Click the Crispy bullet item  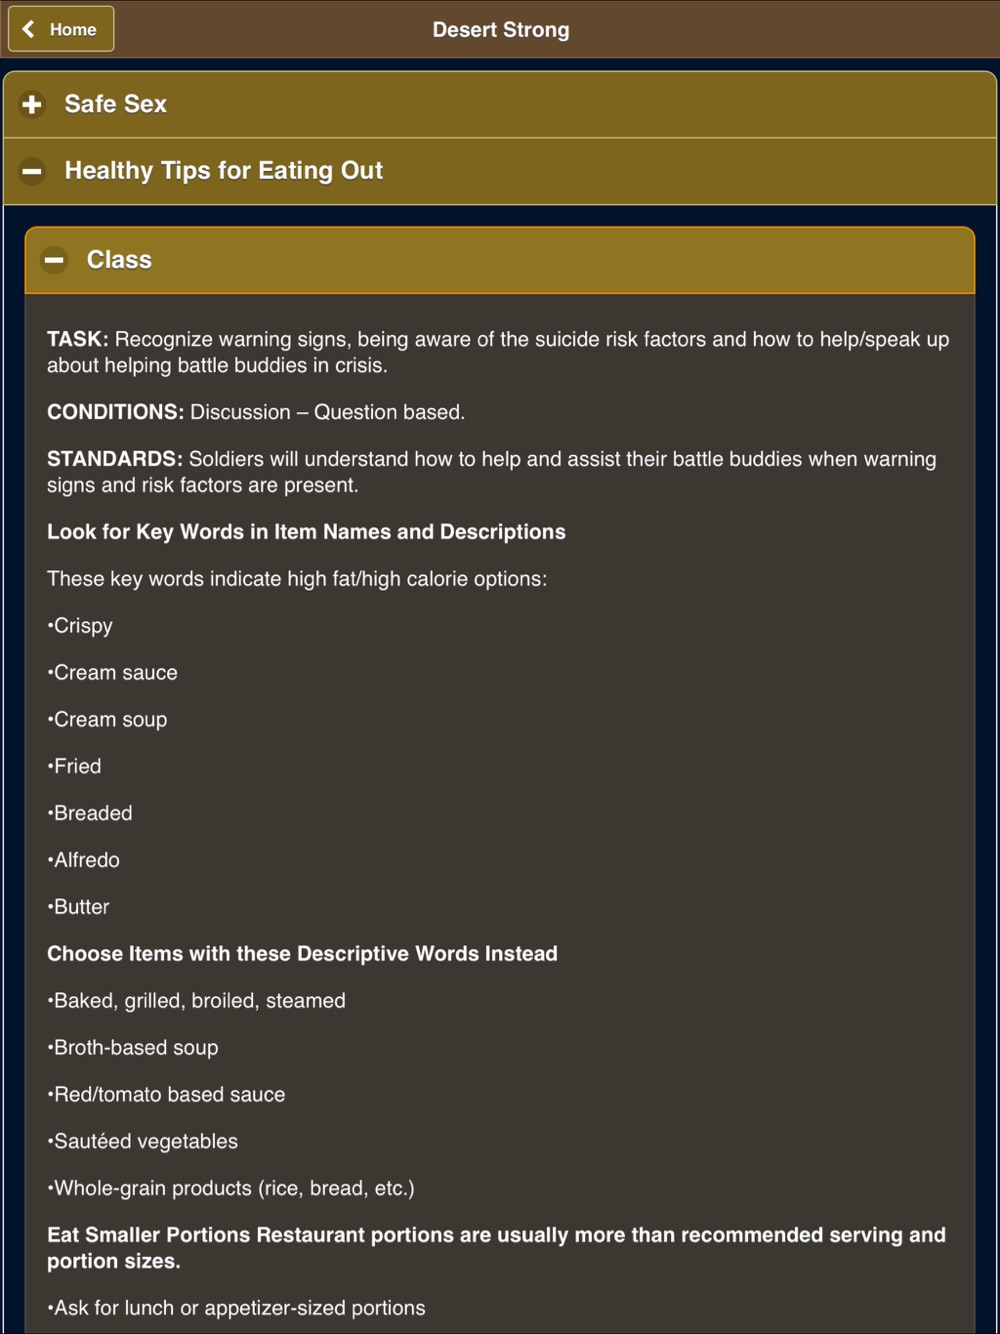(x=80, y=626)
